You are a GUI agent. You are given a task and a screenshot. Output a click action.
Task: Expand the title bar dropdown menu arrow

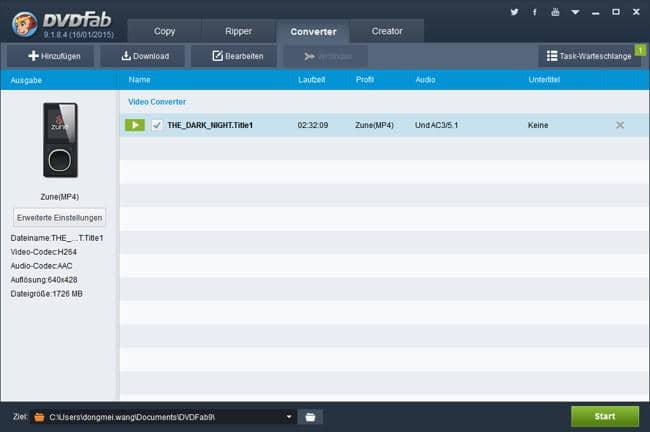tap(577, 12)
